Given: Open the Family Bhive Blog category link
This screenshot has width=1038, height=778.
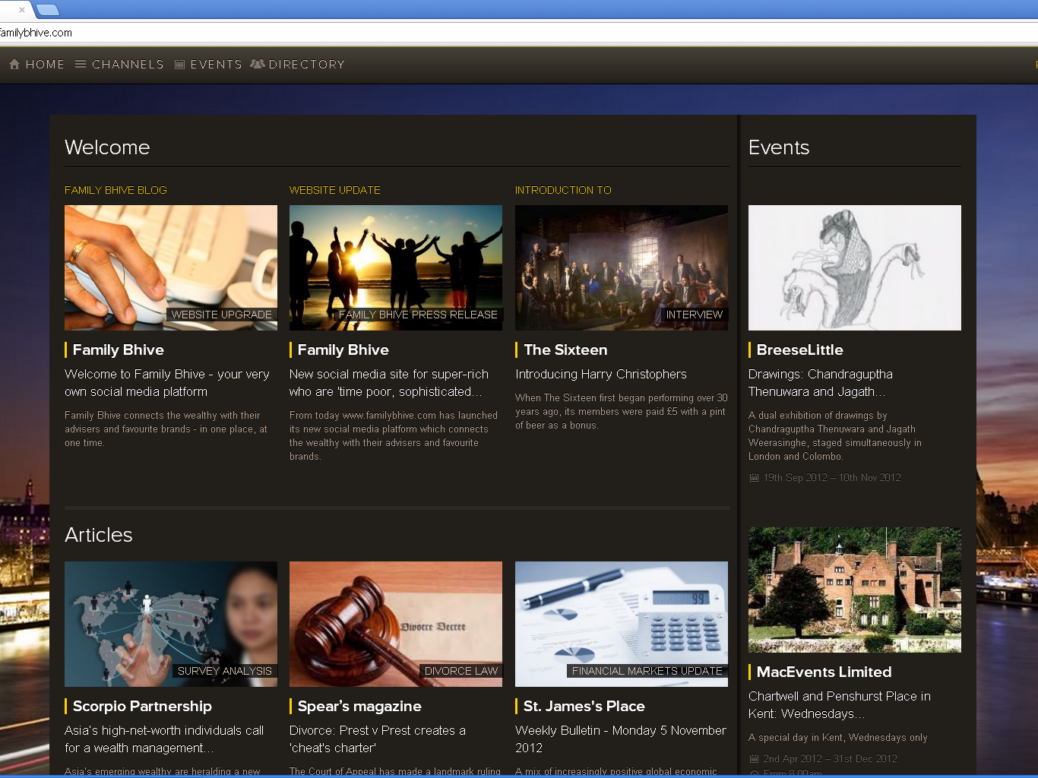Looking at the screenshot, I should click(116, 190).
